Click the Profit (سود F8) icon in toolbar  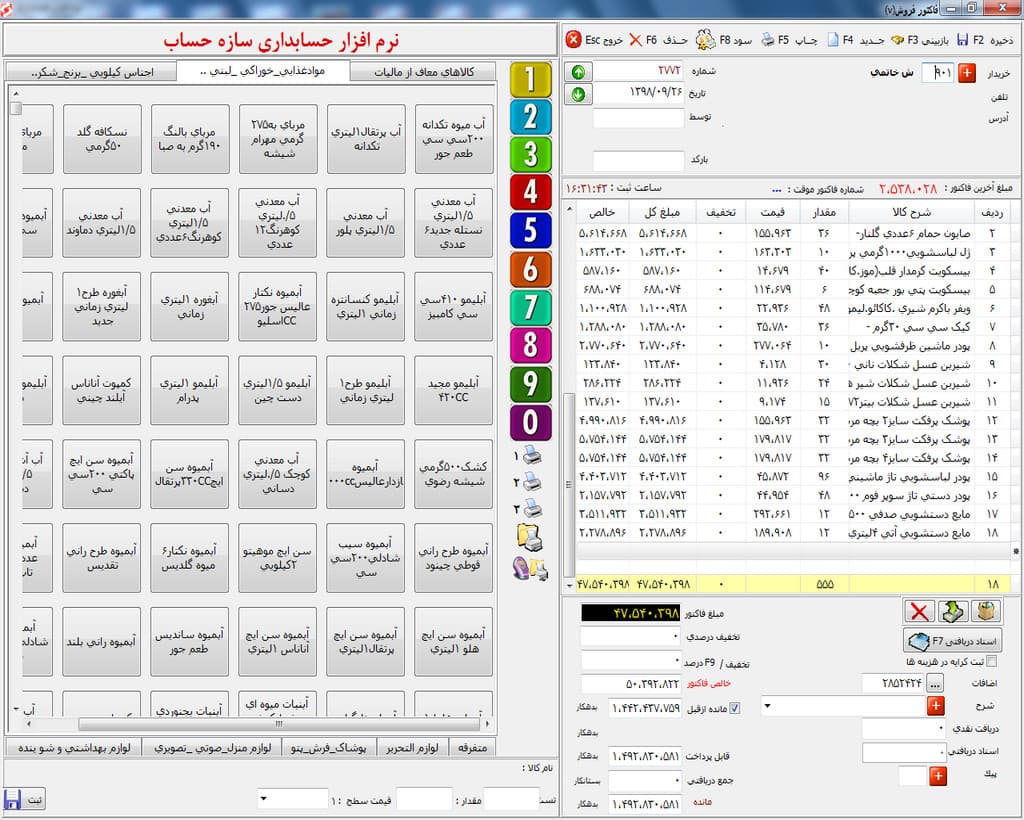click(705, 40)
